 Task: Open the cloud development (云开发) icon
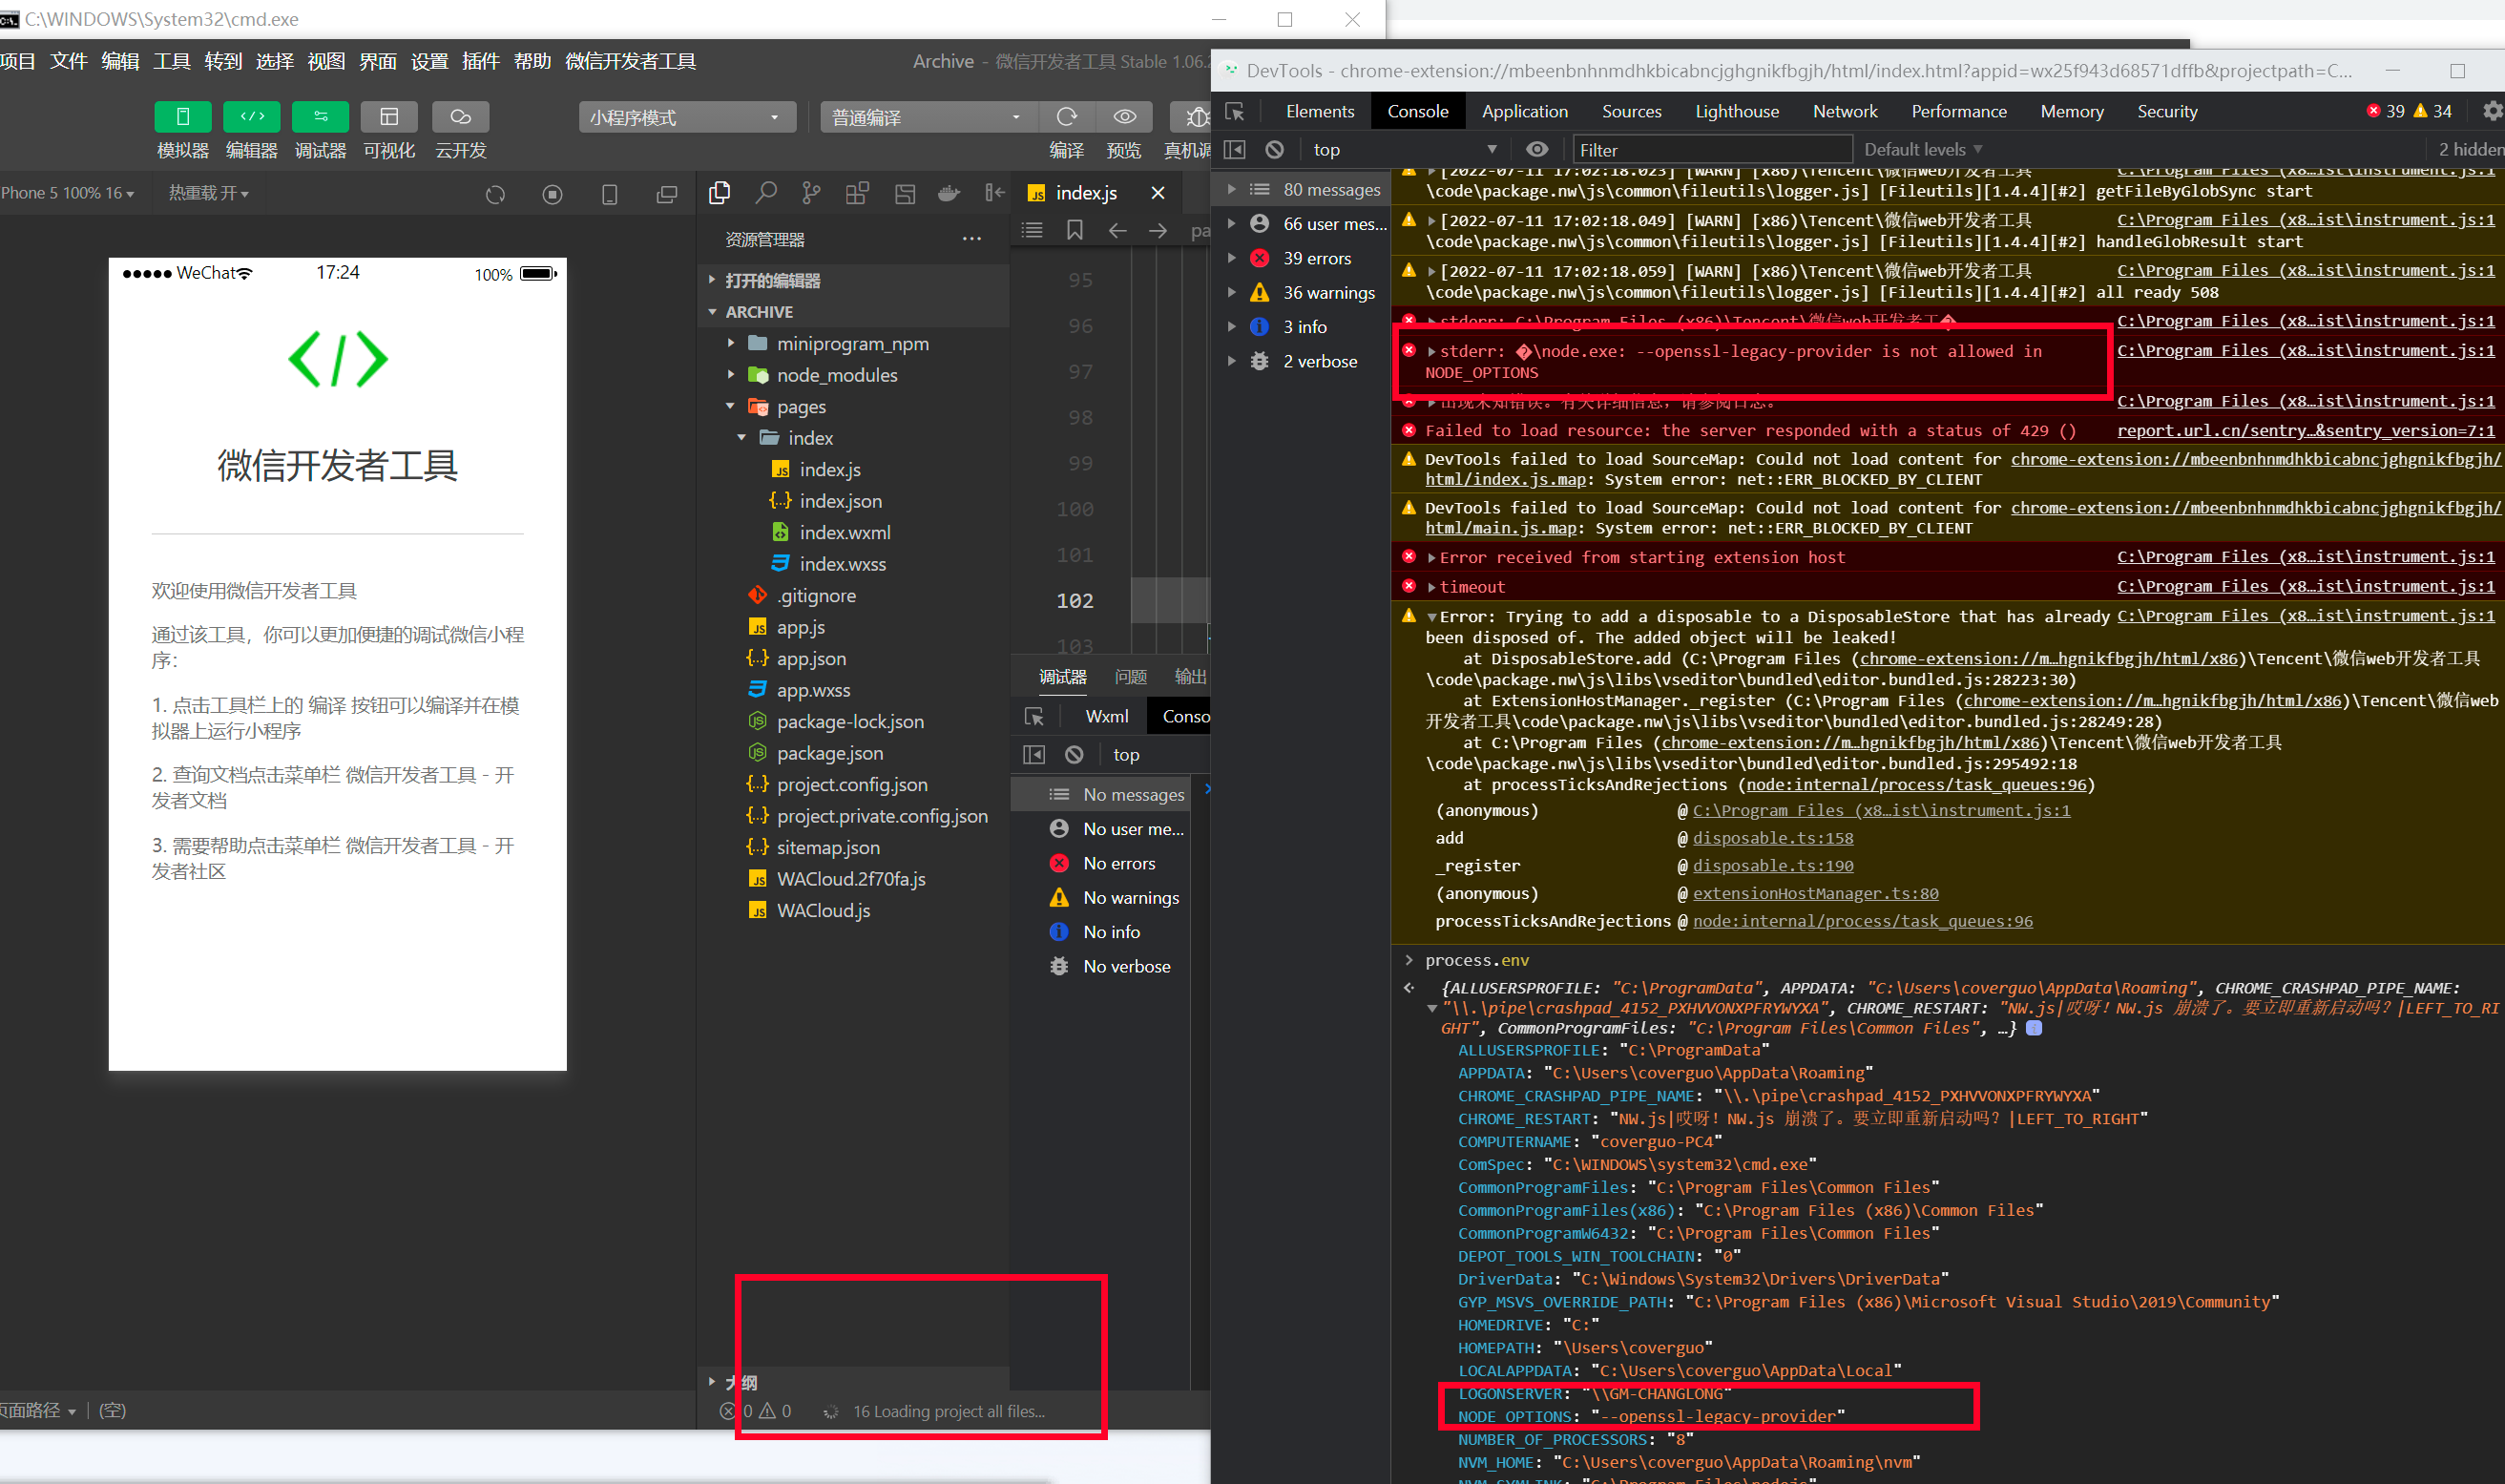(460, 117)
